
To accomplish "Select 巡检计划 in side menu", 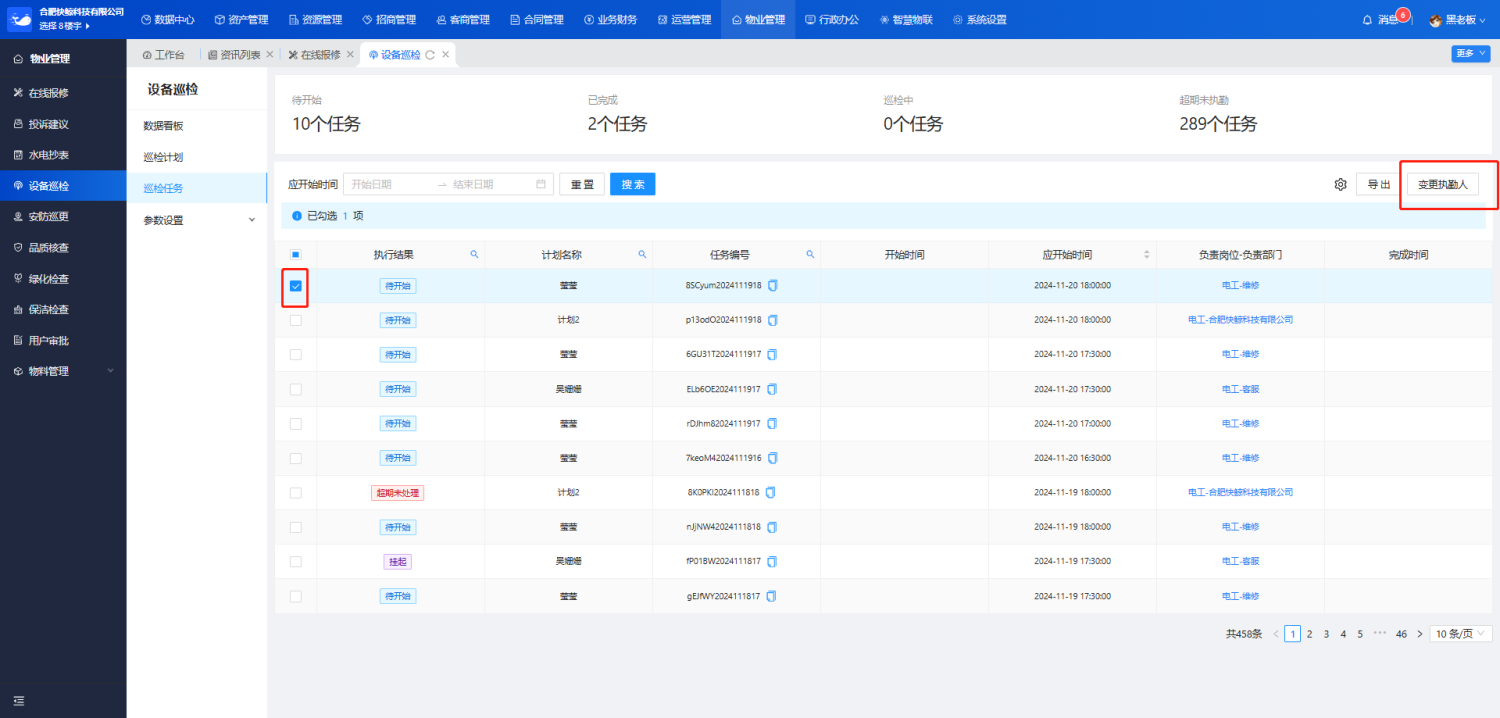I will [163, 157].
